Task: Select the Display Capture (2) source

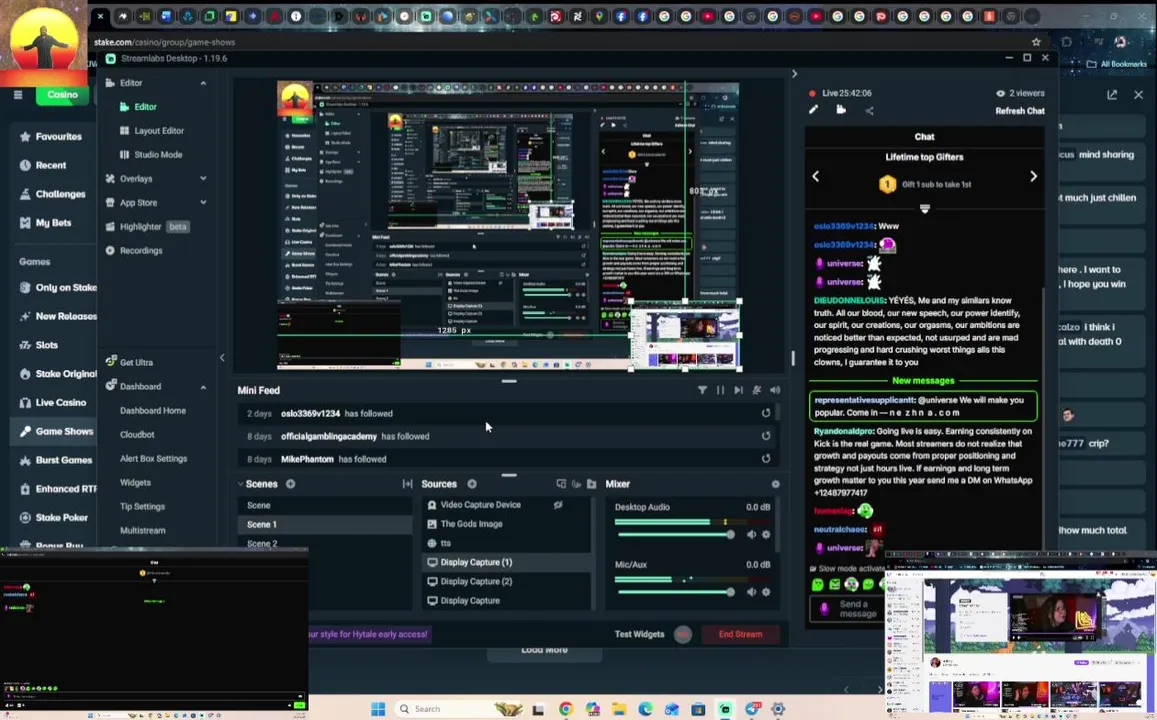Action: pos(506,581)
